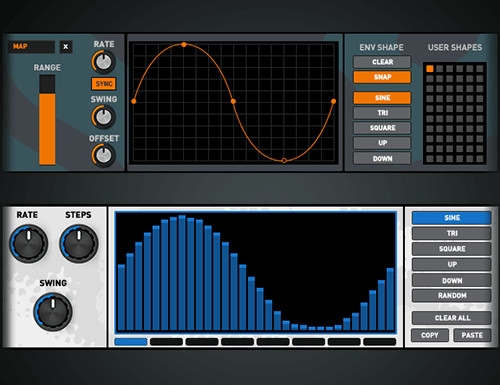500x385 pixels.
Task: Select the first blue pattern tab
Action: point(131,342)
